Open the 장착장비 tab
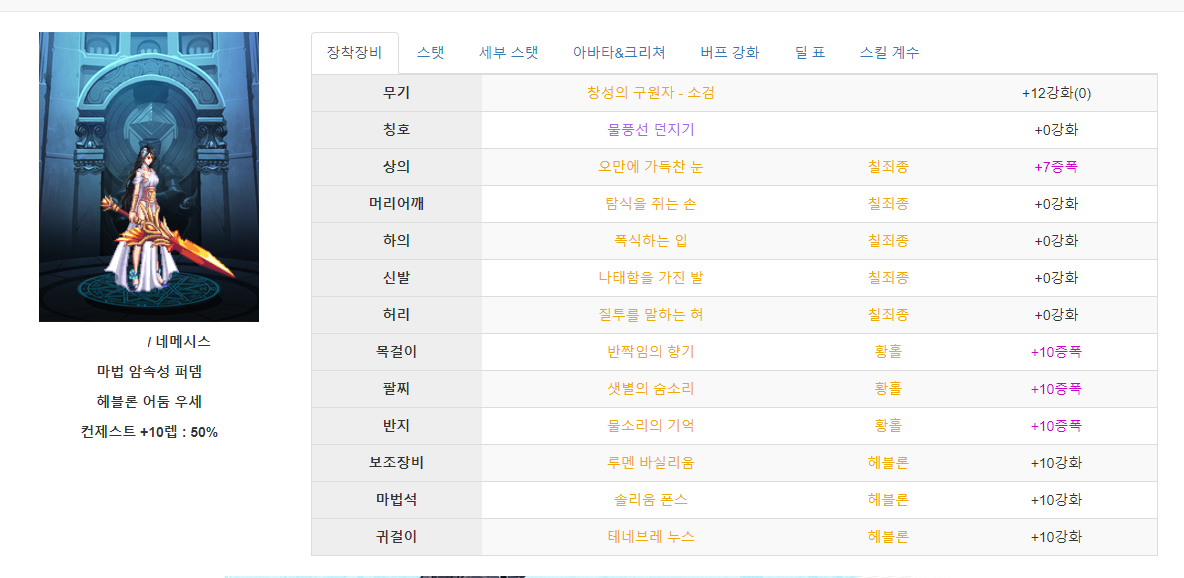Image resolution: width=1184 pixels, height=578 pixels. click(x=355, y=53)
